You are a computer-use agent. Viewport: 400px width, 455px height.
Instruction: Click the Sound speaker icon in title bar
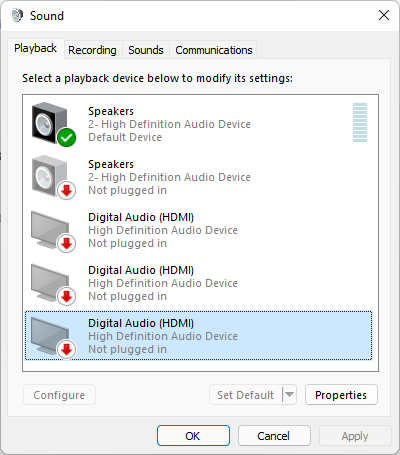tap(17, 15)
